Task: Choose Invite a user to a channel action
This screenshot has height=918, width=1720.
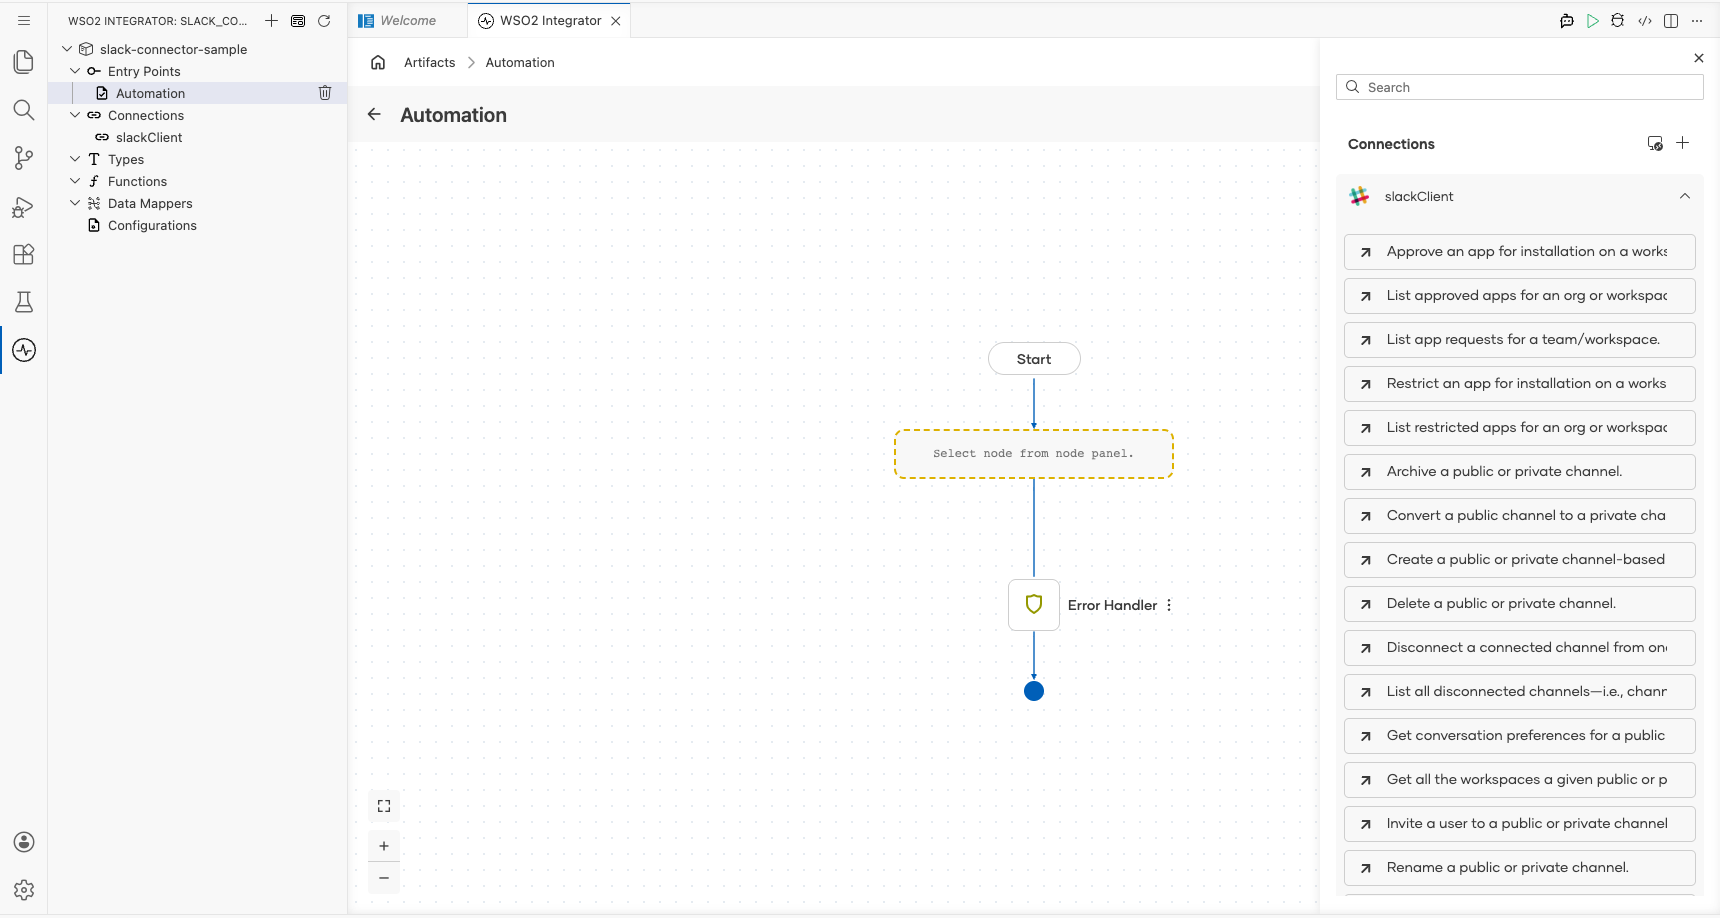Action: pyautogui.click(x=1520, y=824)
